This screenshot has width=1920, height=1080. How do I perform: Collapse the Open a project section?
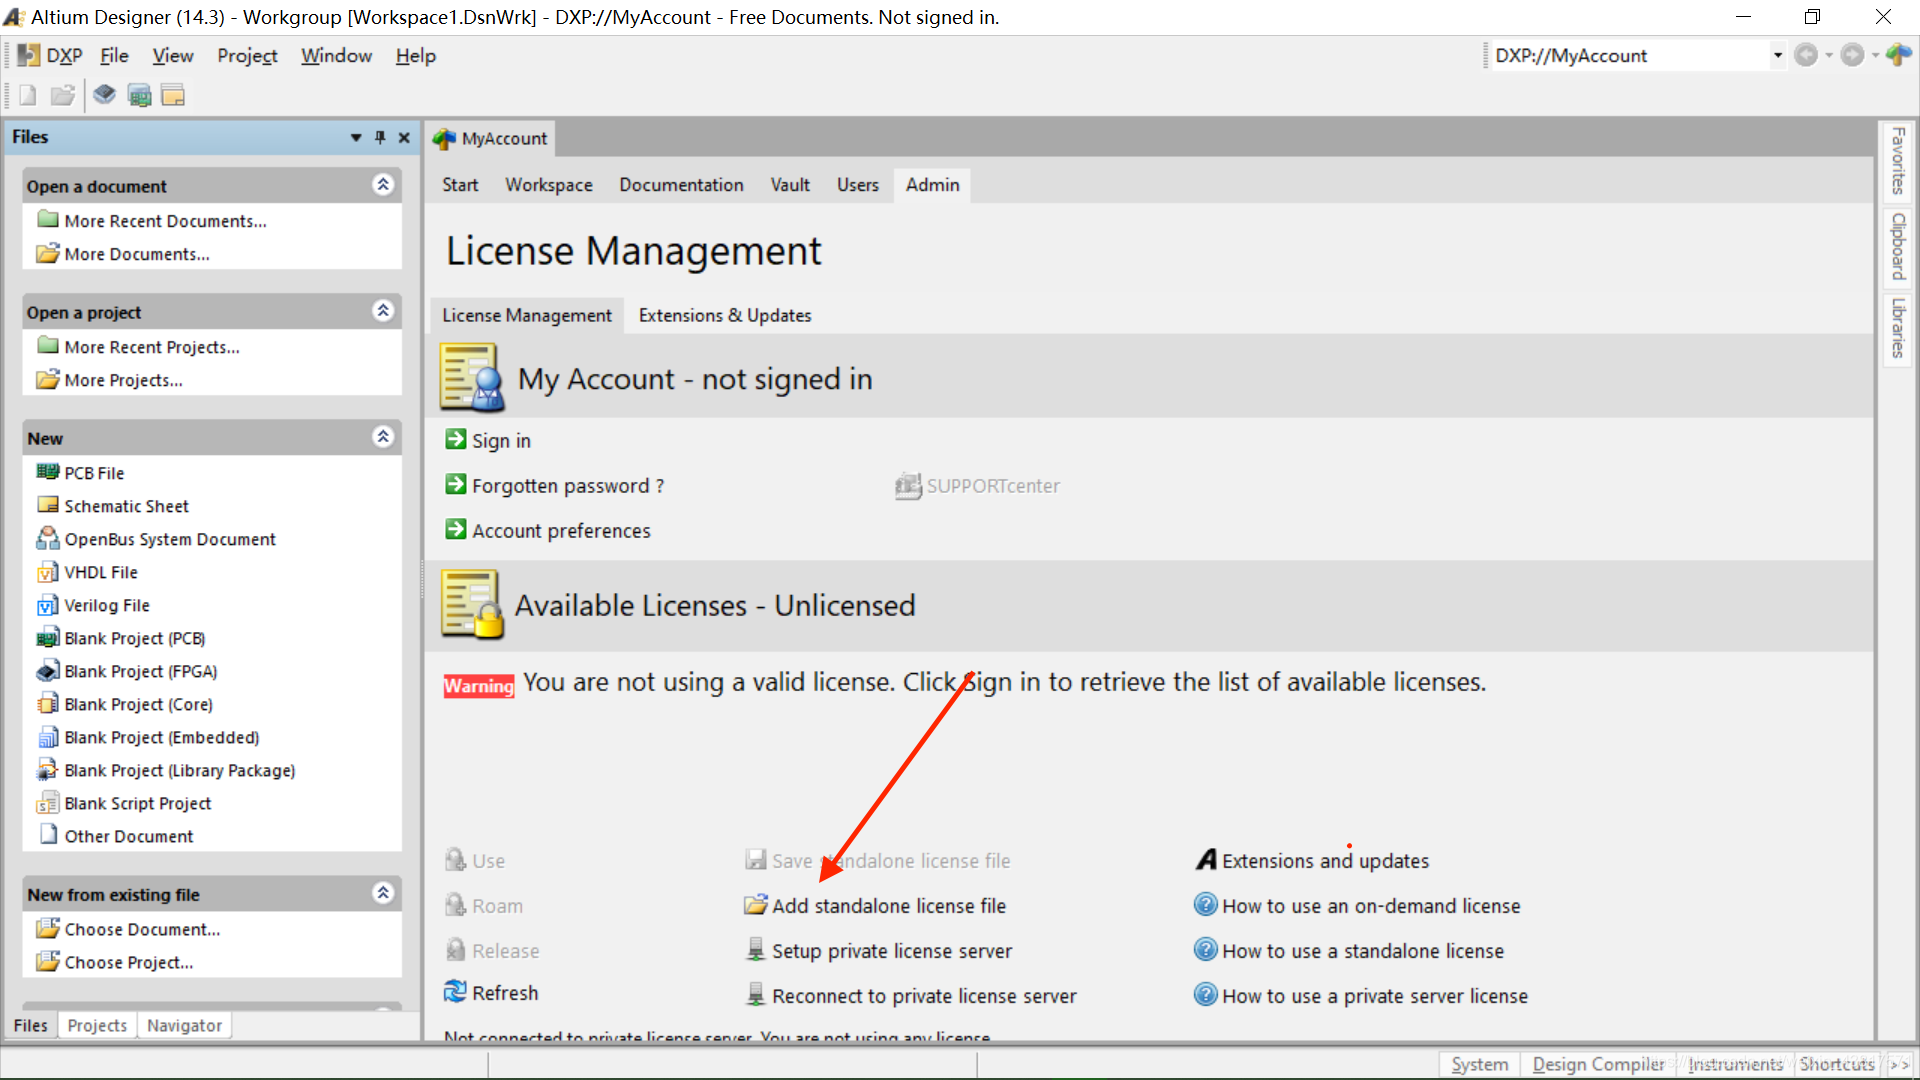pyautogui.click(x=383, y=310)
